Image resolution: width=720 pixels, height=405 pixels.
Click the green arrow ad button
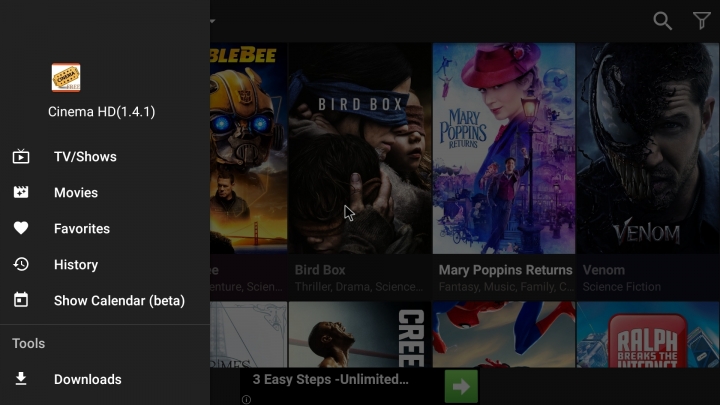coord(461,386)
